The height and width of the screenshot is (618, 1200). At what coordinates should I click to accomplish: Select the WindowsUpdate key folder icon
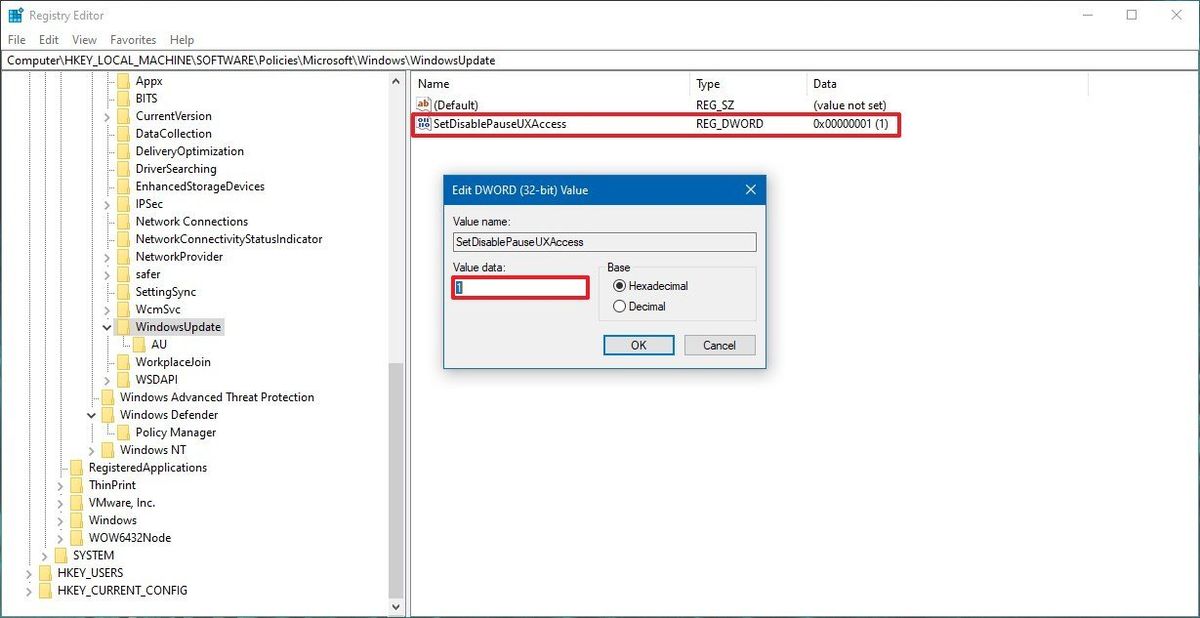pyautogui.click(x=124, y=326)
